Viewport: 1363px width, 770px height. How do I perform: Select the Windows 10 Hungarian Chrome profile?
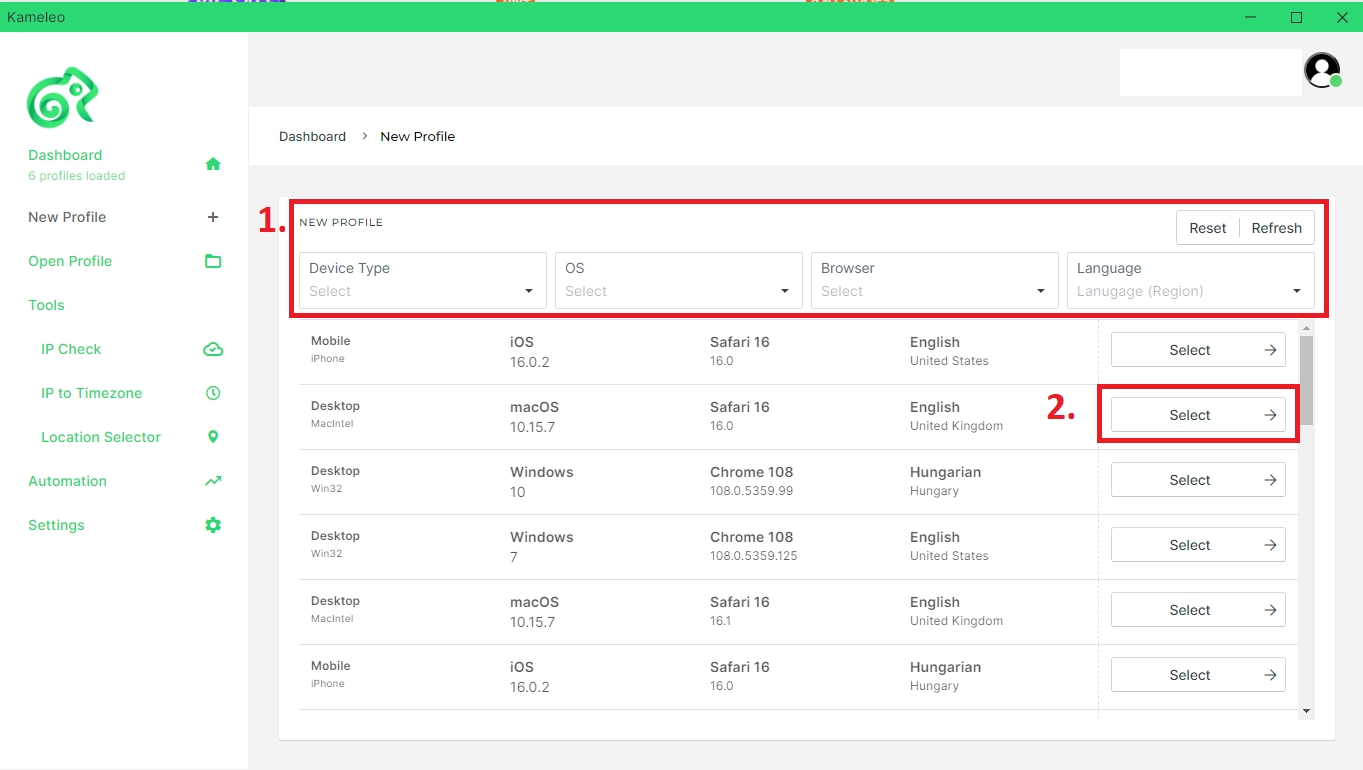1198,480
